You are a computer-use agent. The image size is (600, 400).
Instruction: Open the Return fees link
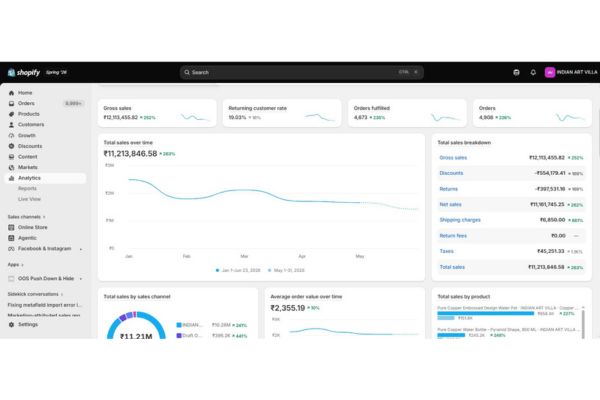[453, 236]
